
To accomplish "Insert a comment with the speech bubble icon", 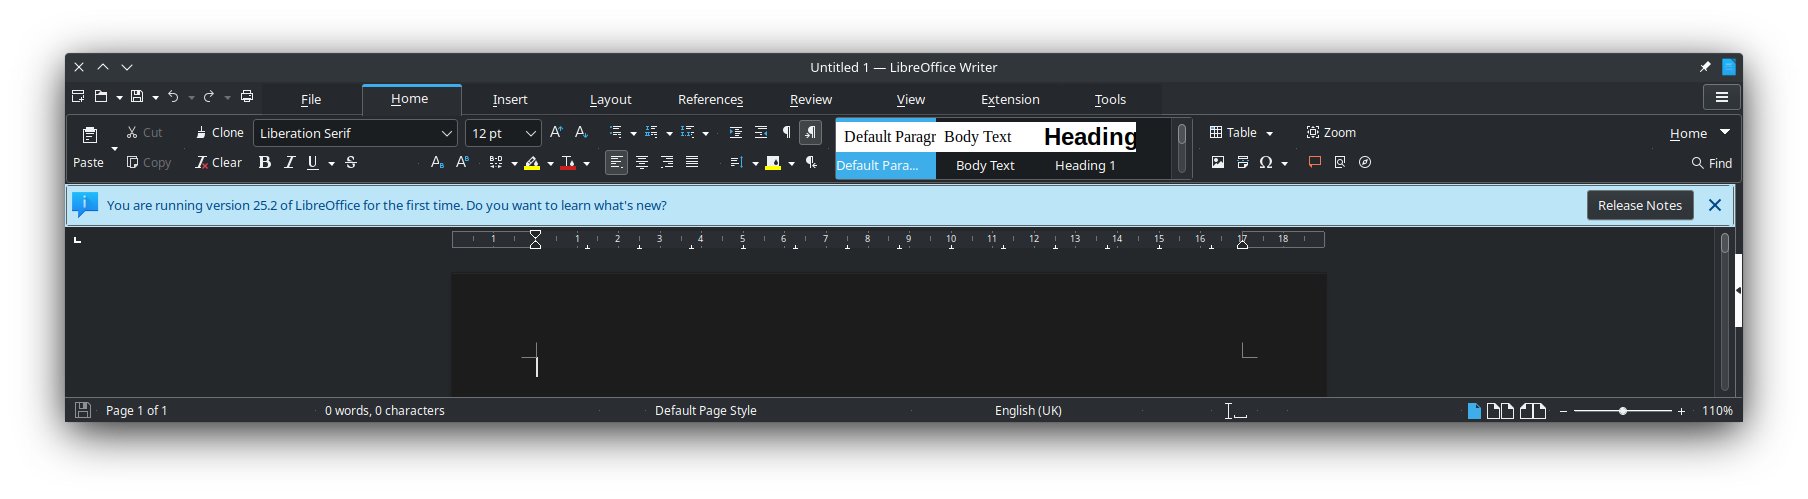I will point(1315,163).
